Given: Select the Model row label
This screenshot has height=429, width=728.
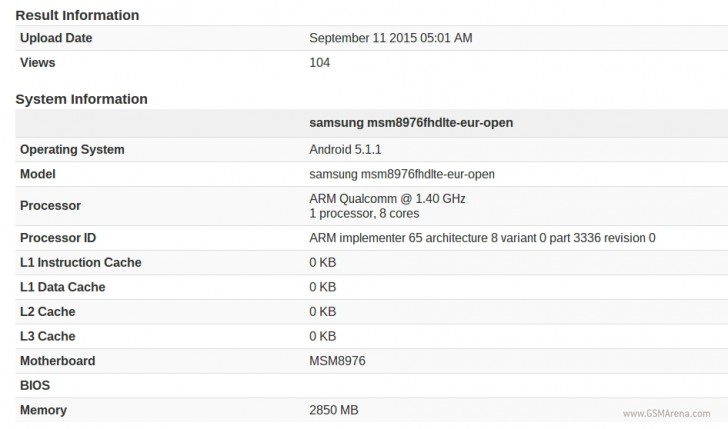Looking at the screenshot, I should coord(38,174).
